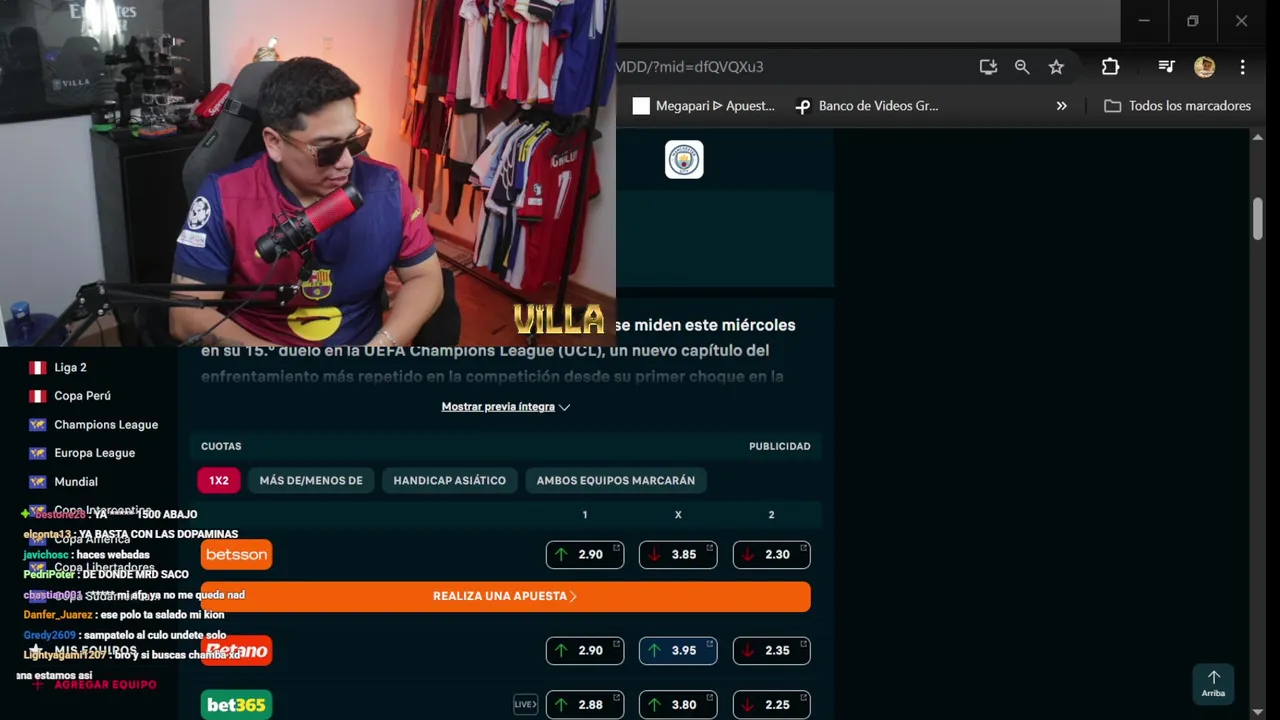Select the Handicap Asiático tab
1280x720 pixels.
(x=450, y=481)
